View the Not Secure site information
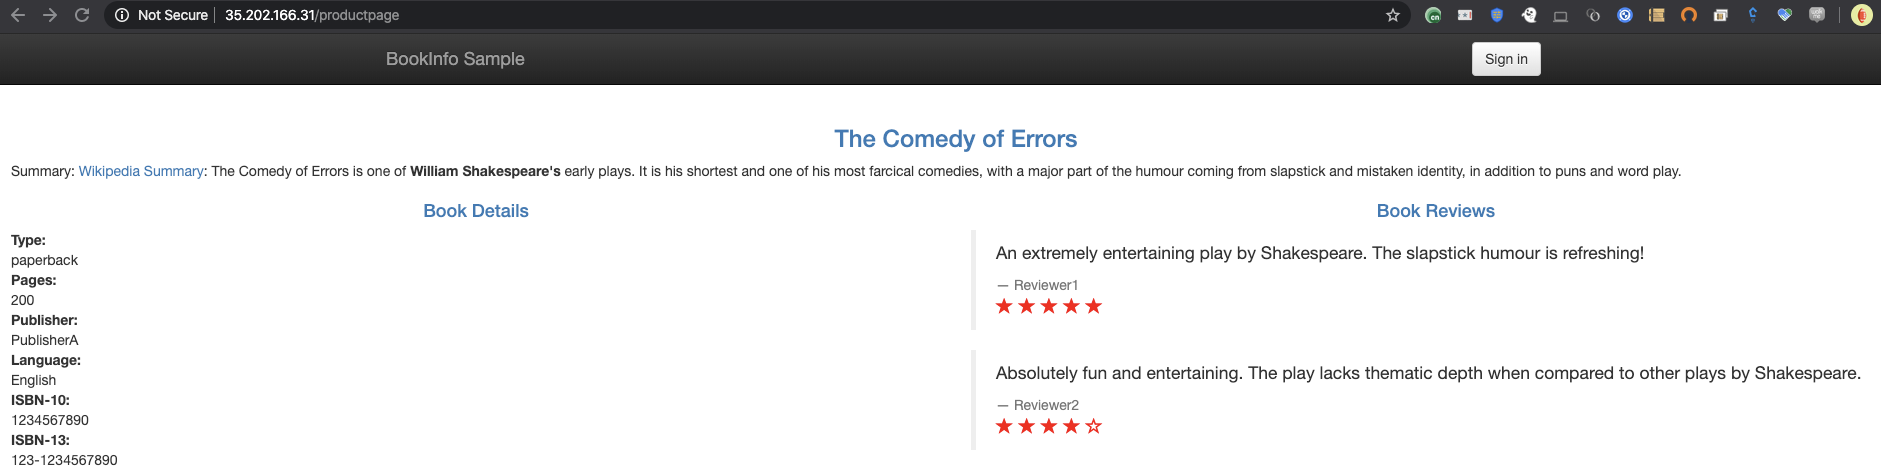1881x472 pixels. pyautogui.click(x=162, y=15)
